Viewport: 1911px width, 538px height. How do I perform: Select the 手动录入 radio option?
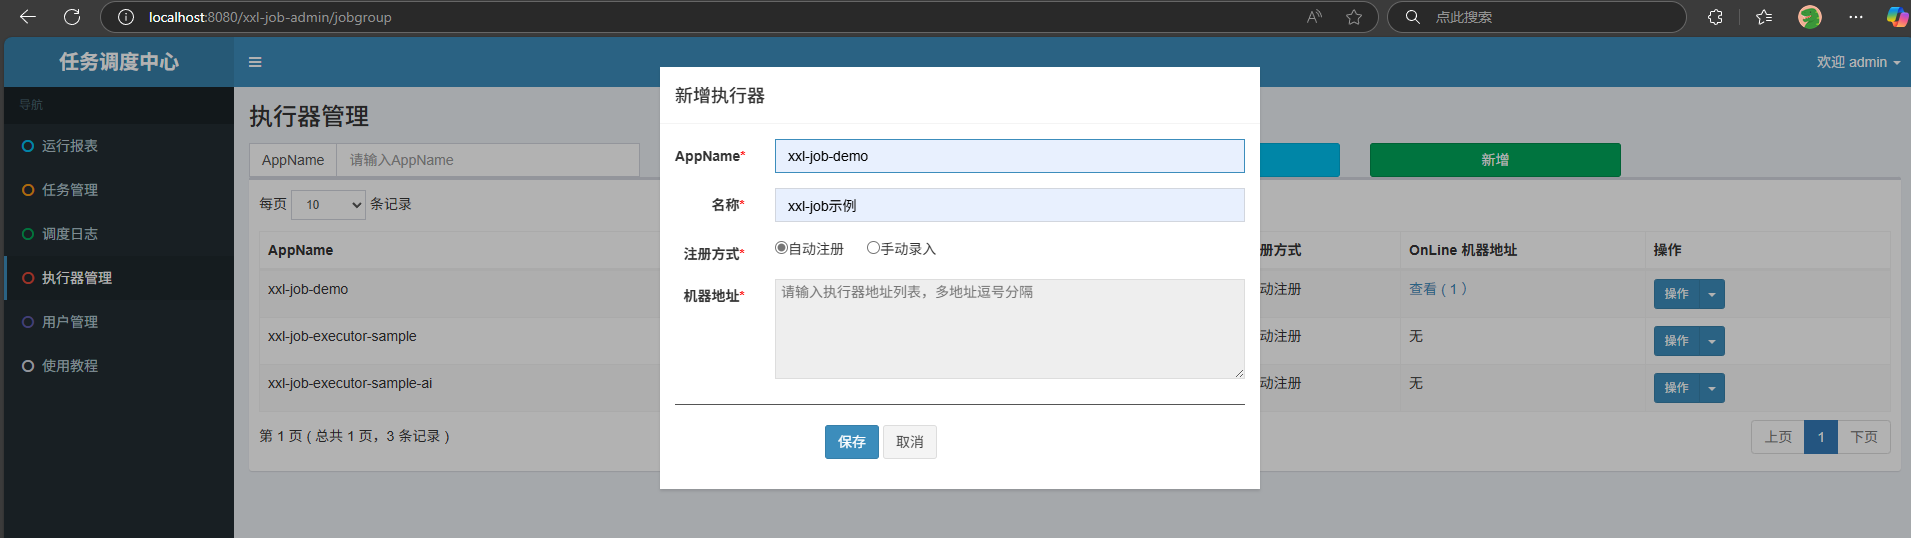(873, 248)
